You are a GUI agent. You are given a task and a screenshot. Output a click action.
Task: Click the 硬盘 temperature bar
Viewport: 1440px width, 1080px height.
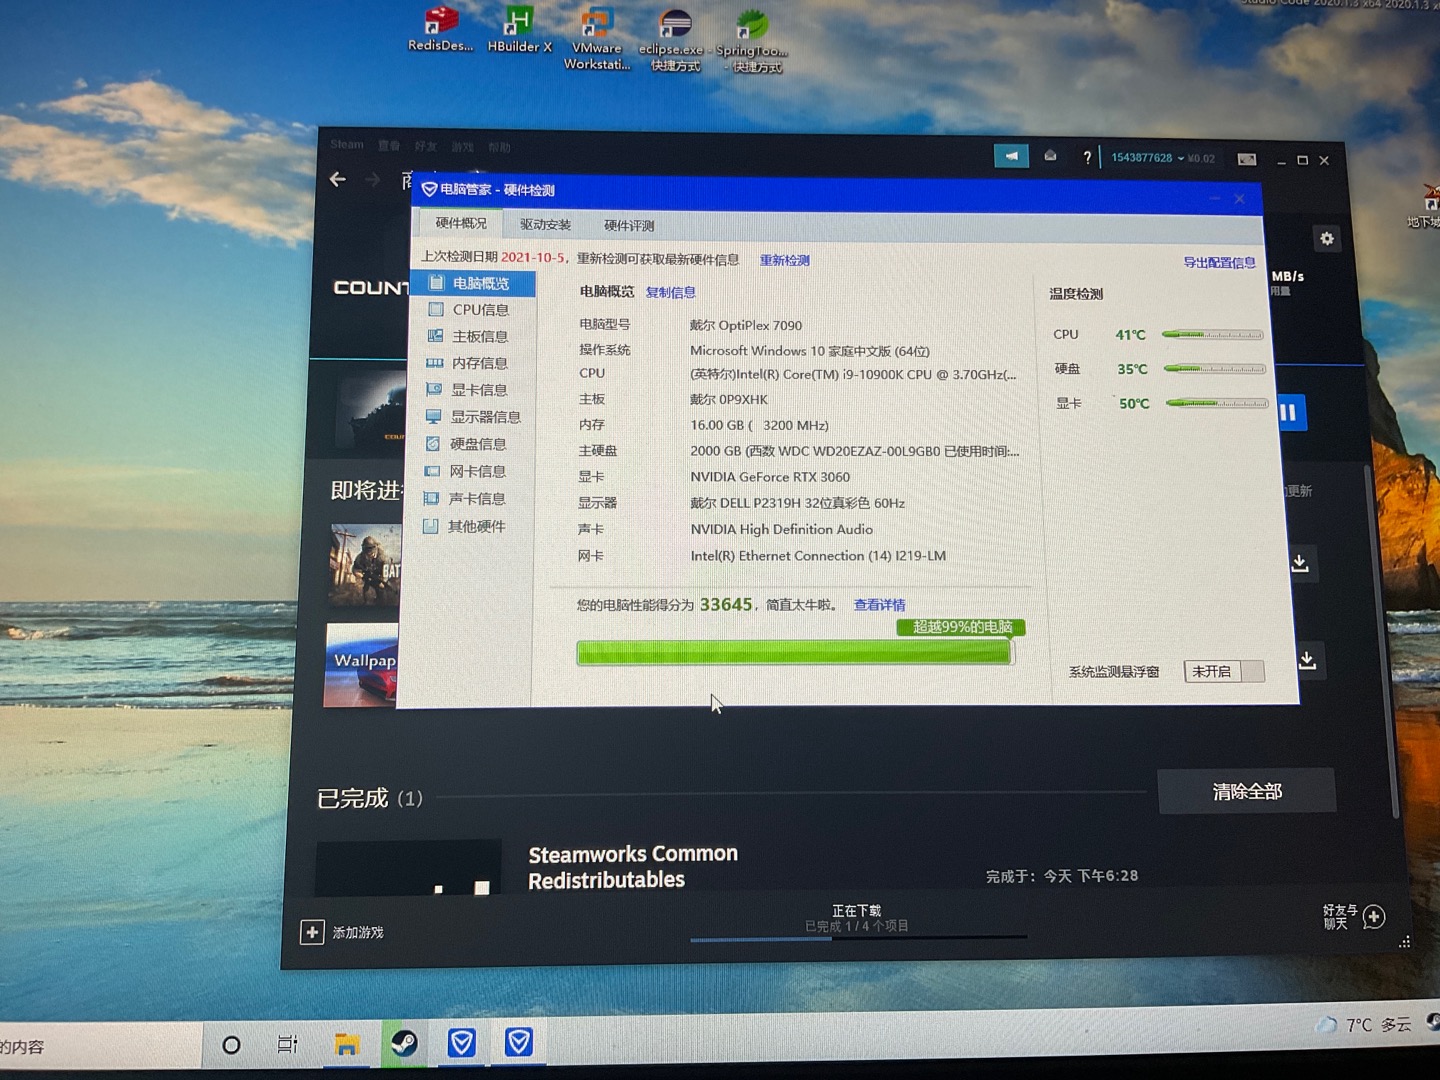point(1214,369)
